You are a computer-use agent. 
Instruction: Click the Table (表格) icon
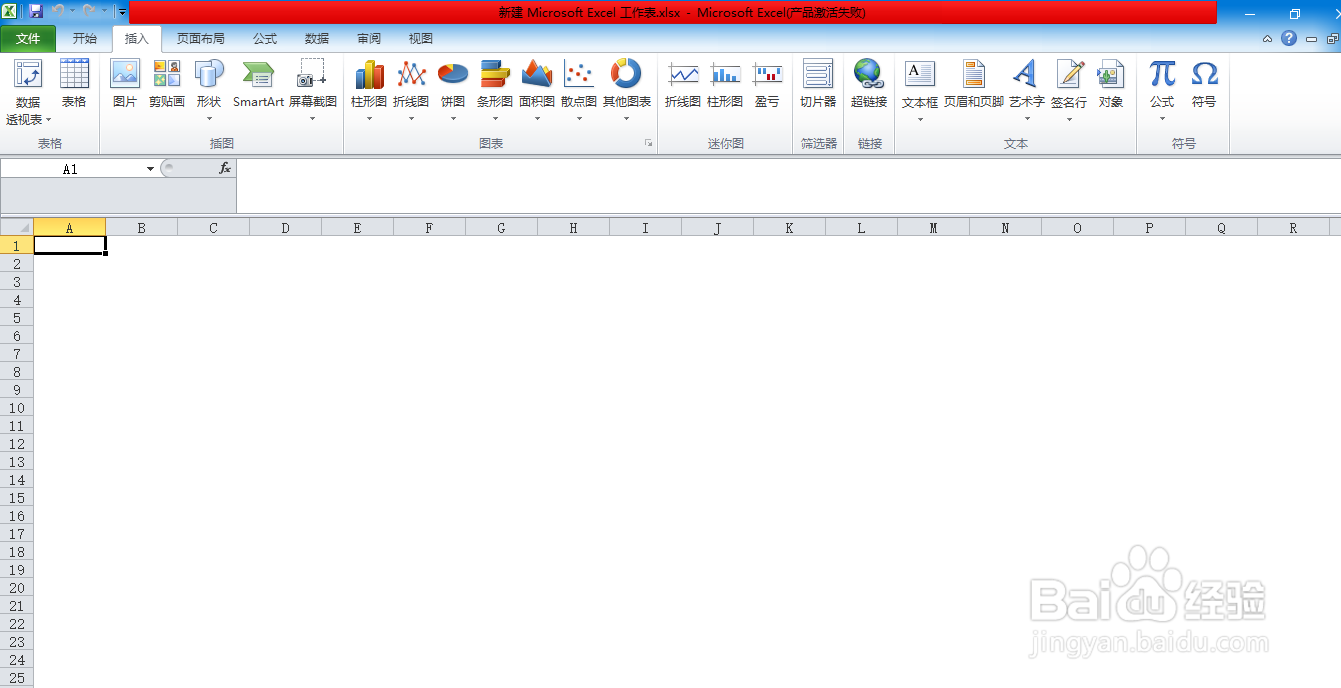74,84
